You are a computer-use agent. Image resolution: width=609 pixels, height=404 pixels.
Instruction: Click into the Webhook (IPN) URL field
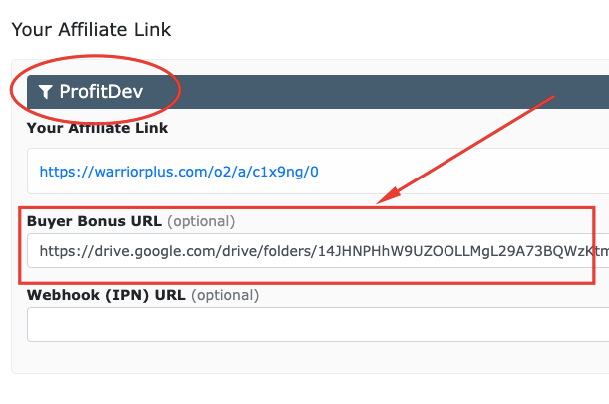[x=318, y=324]
